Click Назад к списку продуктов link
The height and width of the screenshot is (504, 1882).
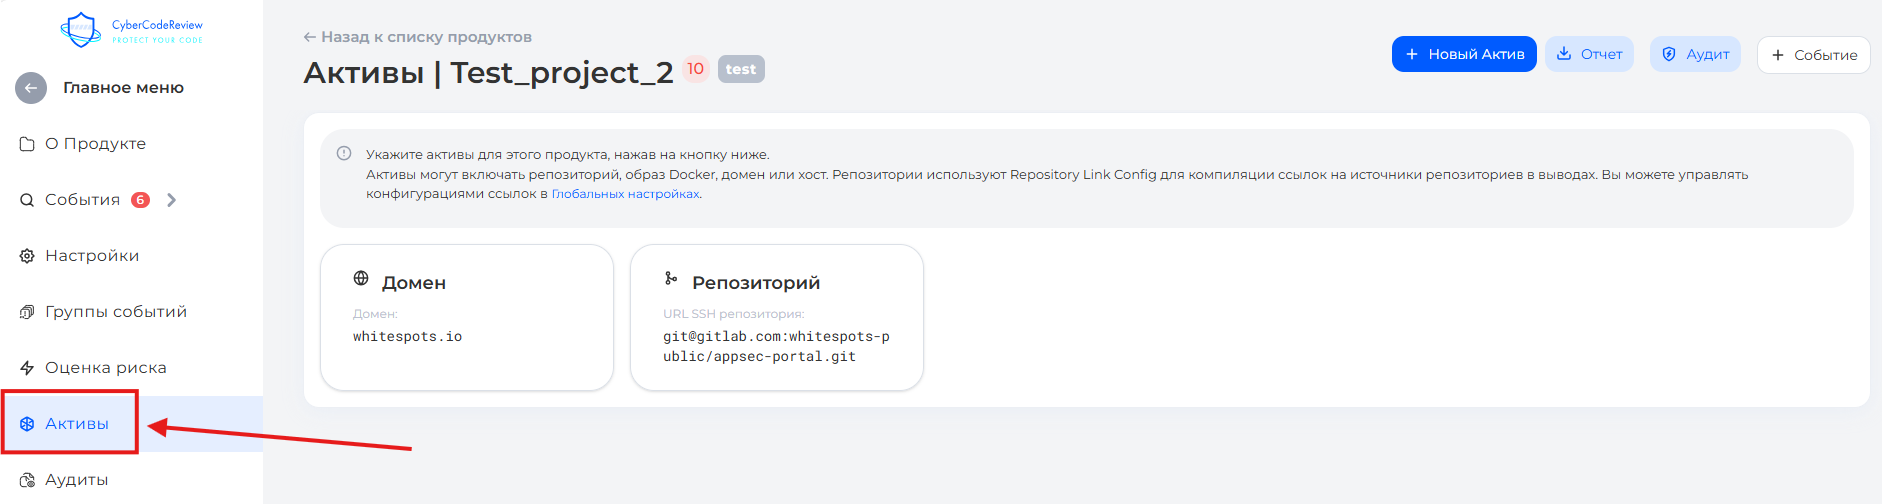pyautogui.click(x=417, y=37)
